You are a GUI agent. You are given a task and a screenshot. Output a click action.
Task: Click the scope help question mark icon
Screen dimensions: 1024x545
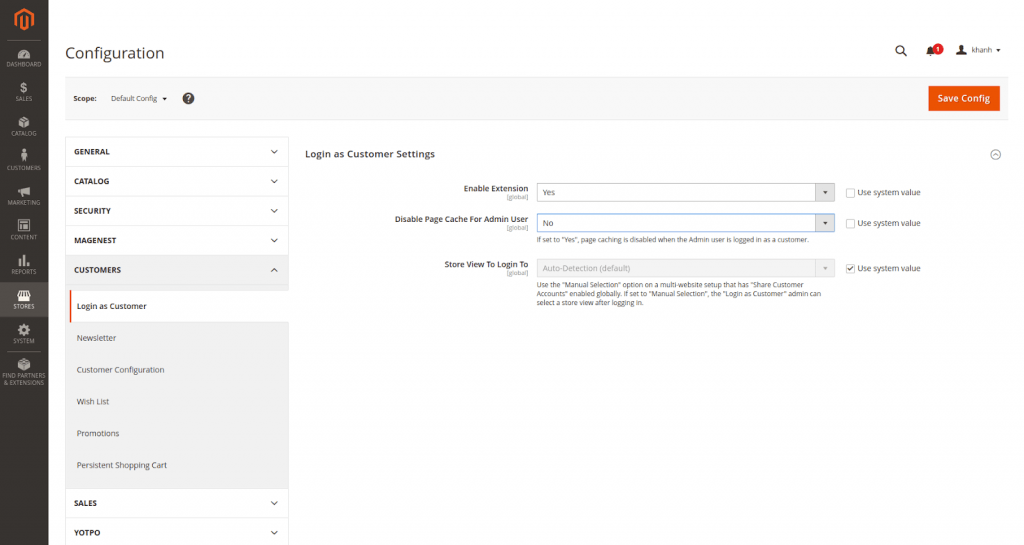tap(188, 99)
